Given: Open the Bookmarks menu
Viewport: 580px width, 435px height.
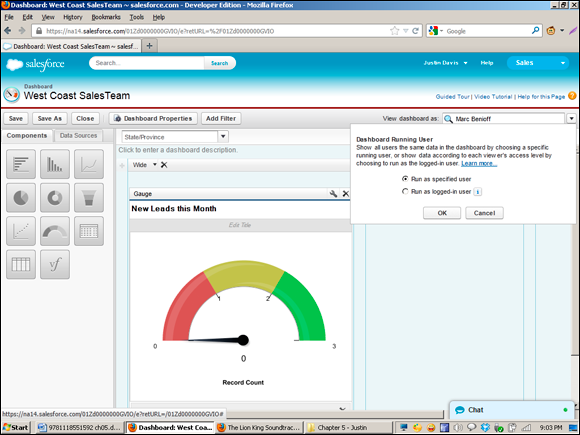Looking at the screenshot, I should point(106,17).
